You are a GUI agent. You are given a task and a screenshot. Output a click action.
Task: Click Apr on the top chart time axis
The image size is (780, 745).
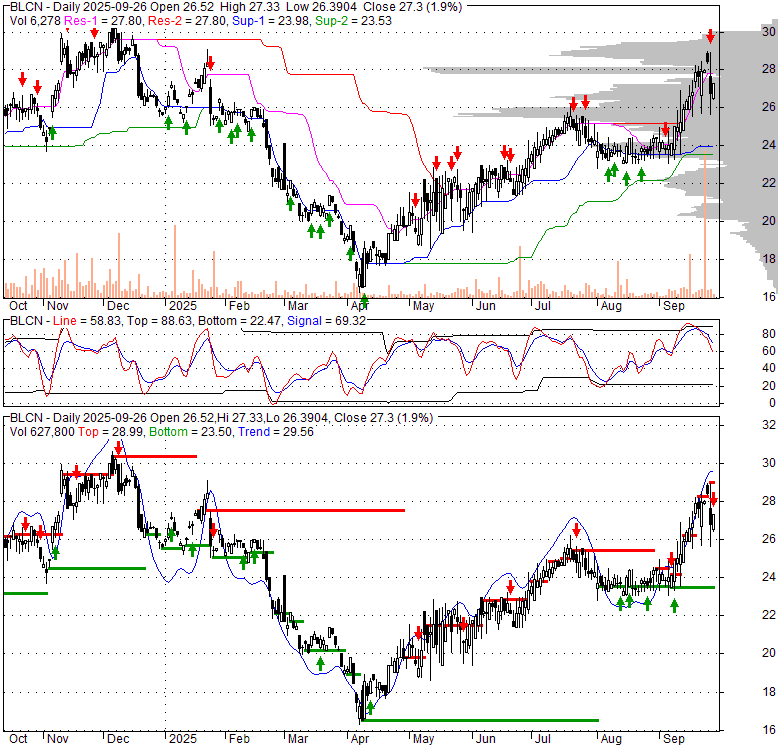tap(360, 305)
